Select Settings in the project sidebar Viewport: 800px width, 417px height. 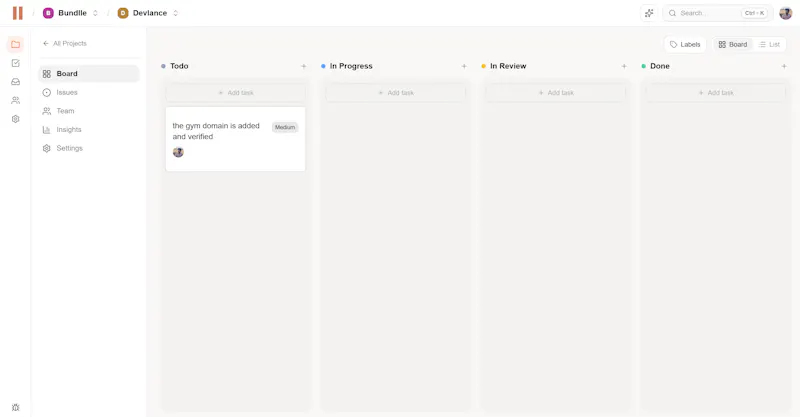pos(89,148)
